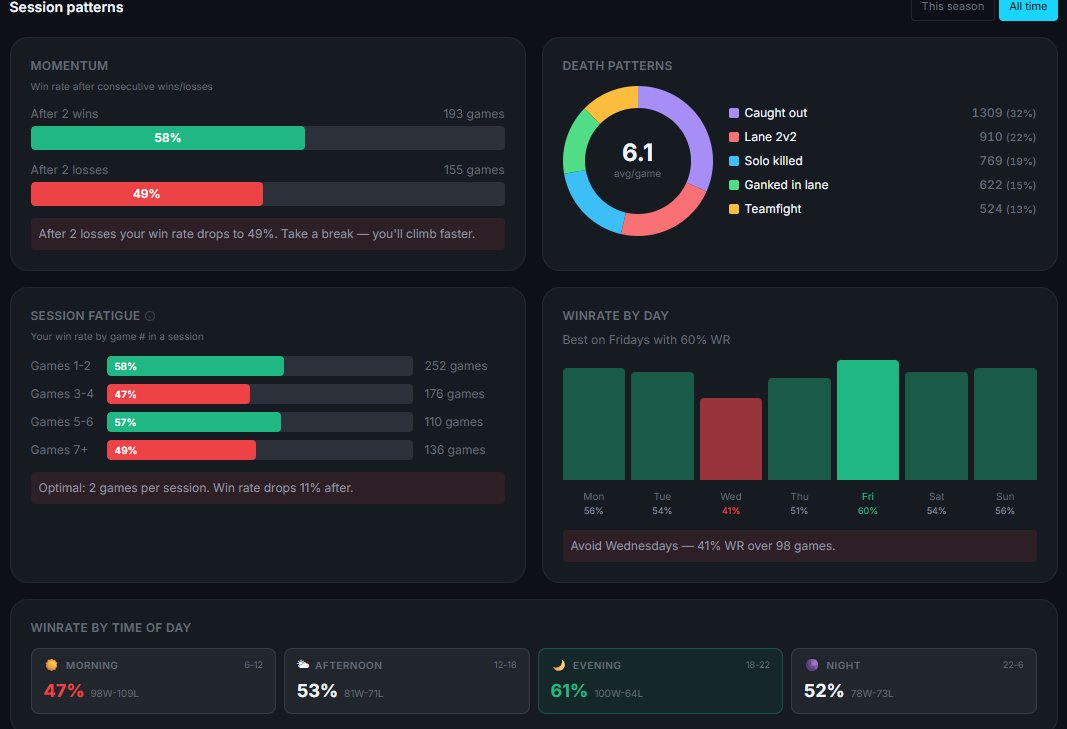
Task: Click the green Ganked in lane donut segment
Action: coord(576,140)
